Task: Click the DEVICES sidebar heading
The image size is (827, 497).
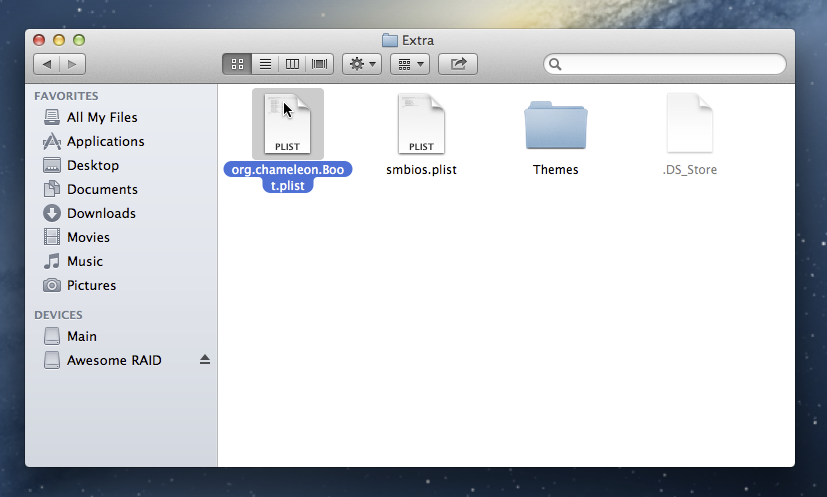Action: tap(59, 315)
